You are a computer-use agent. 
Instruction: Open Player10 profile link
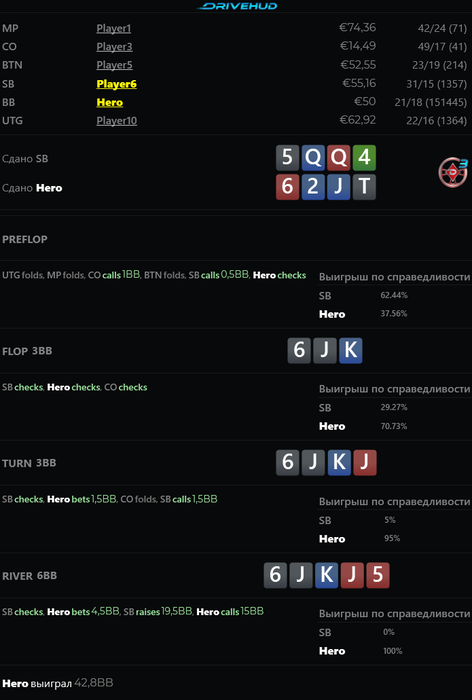pos(117,121)
